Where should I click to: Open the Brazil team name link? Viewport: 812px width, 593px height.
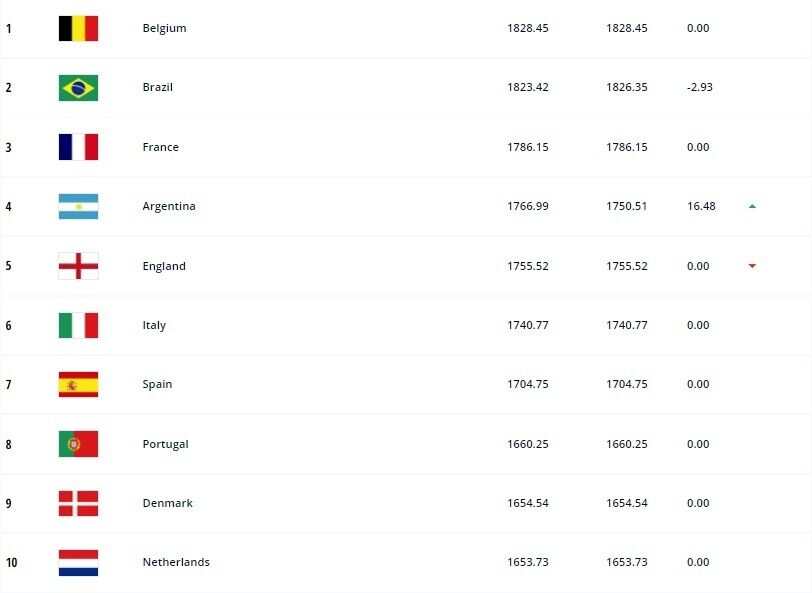pos(157,87)
